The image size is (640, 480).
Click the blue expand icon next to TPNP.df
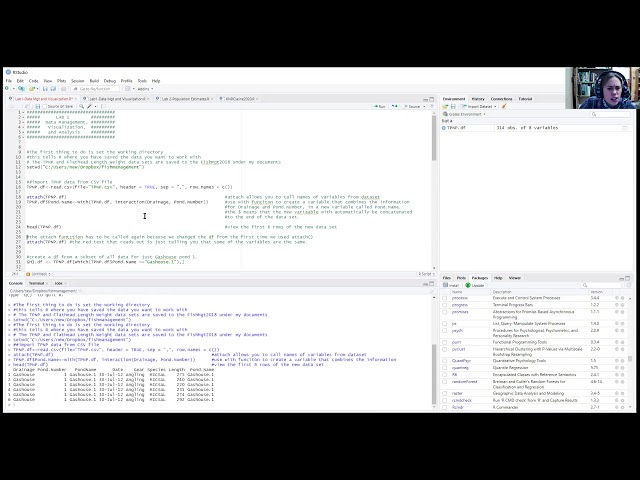[444, 128]
